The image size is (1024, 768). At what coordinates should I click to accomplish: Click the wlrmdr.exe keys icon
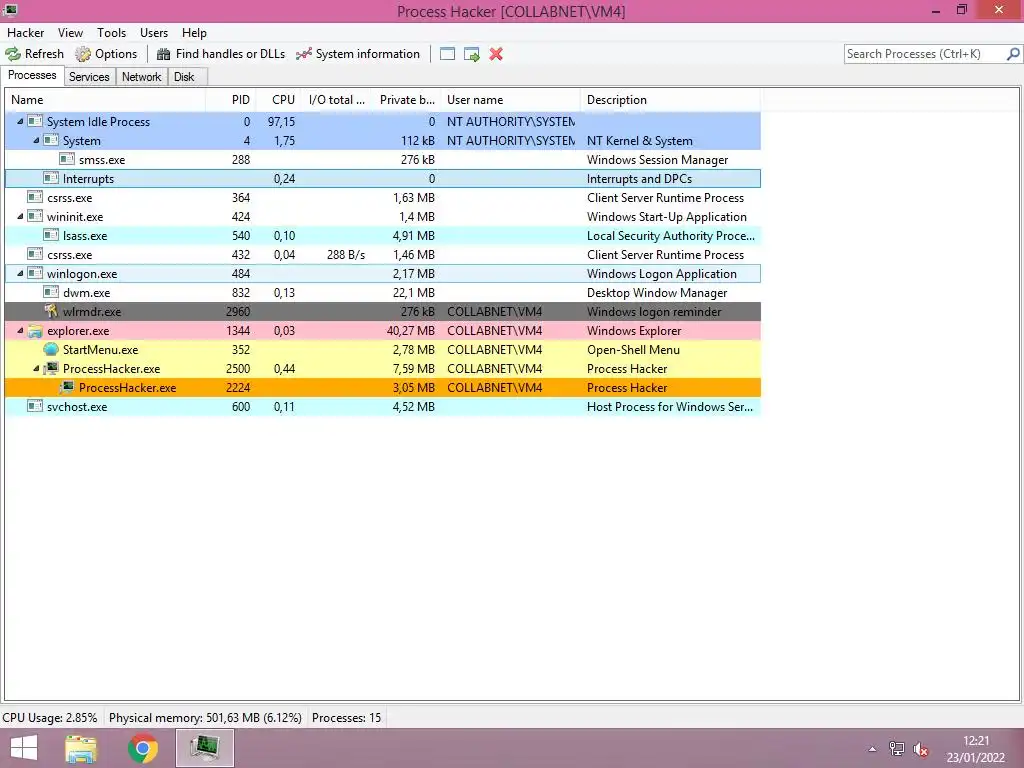click(51, 312)
